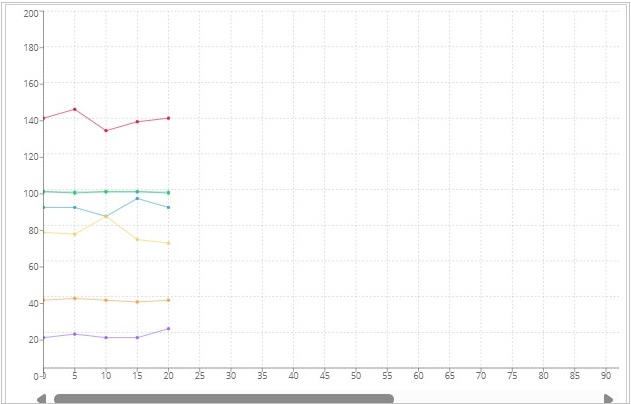Click the blue line data point at x=5
The width and height of the screenshot is (631, 404).
tap(74, 207)
